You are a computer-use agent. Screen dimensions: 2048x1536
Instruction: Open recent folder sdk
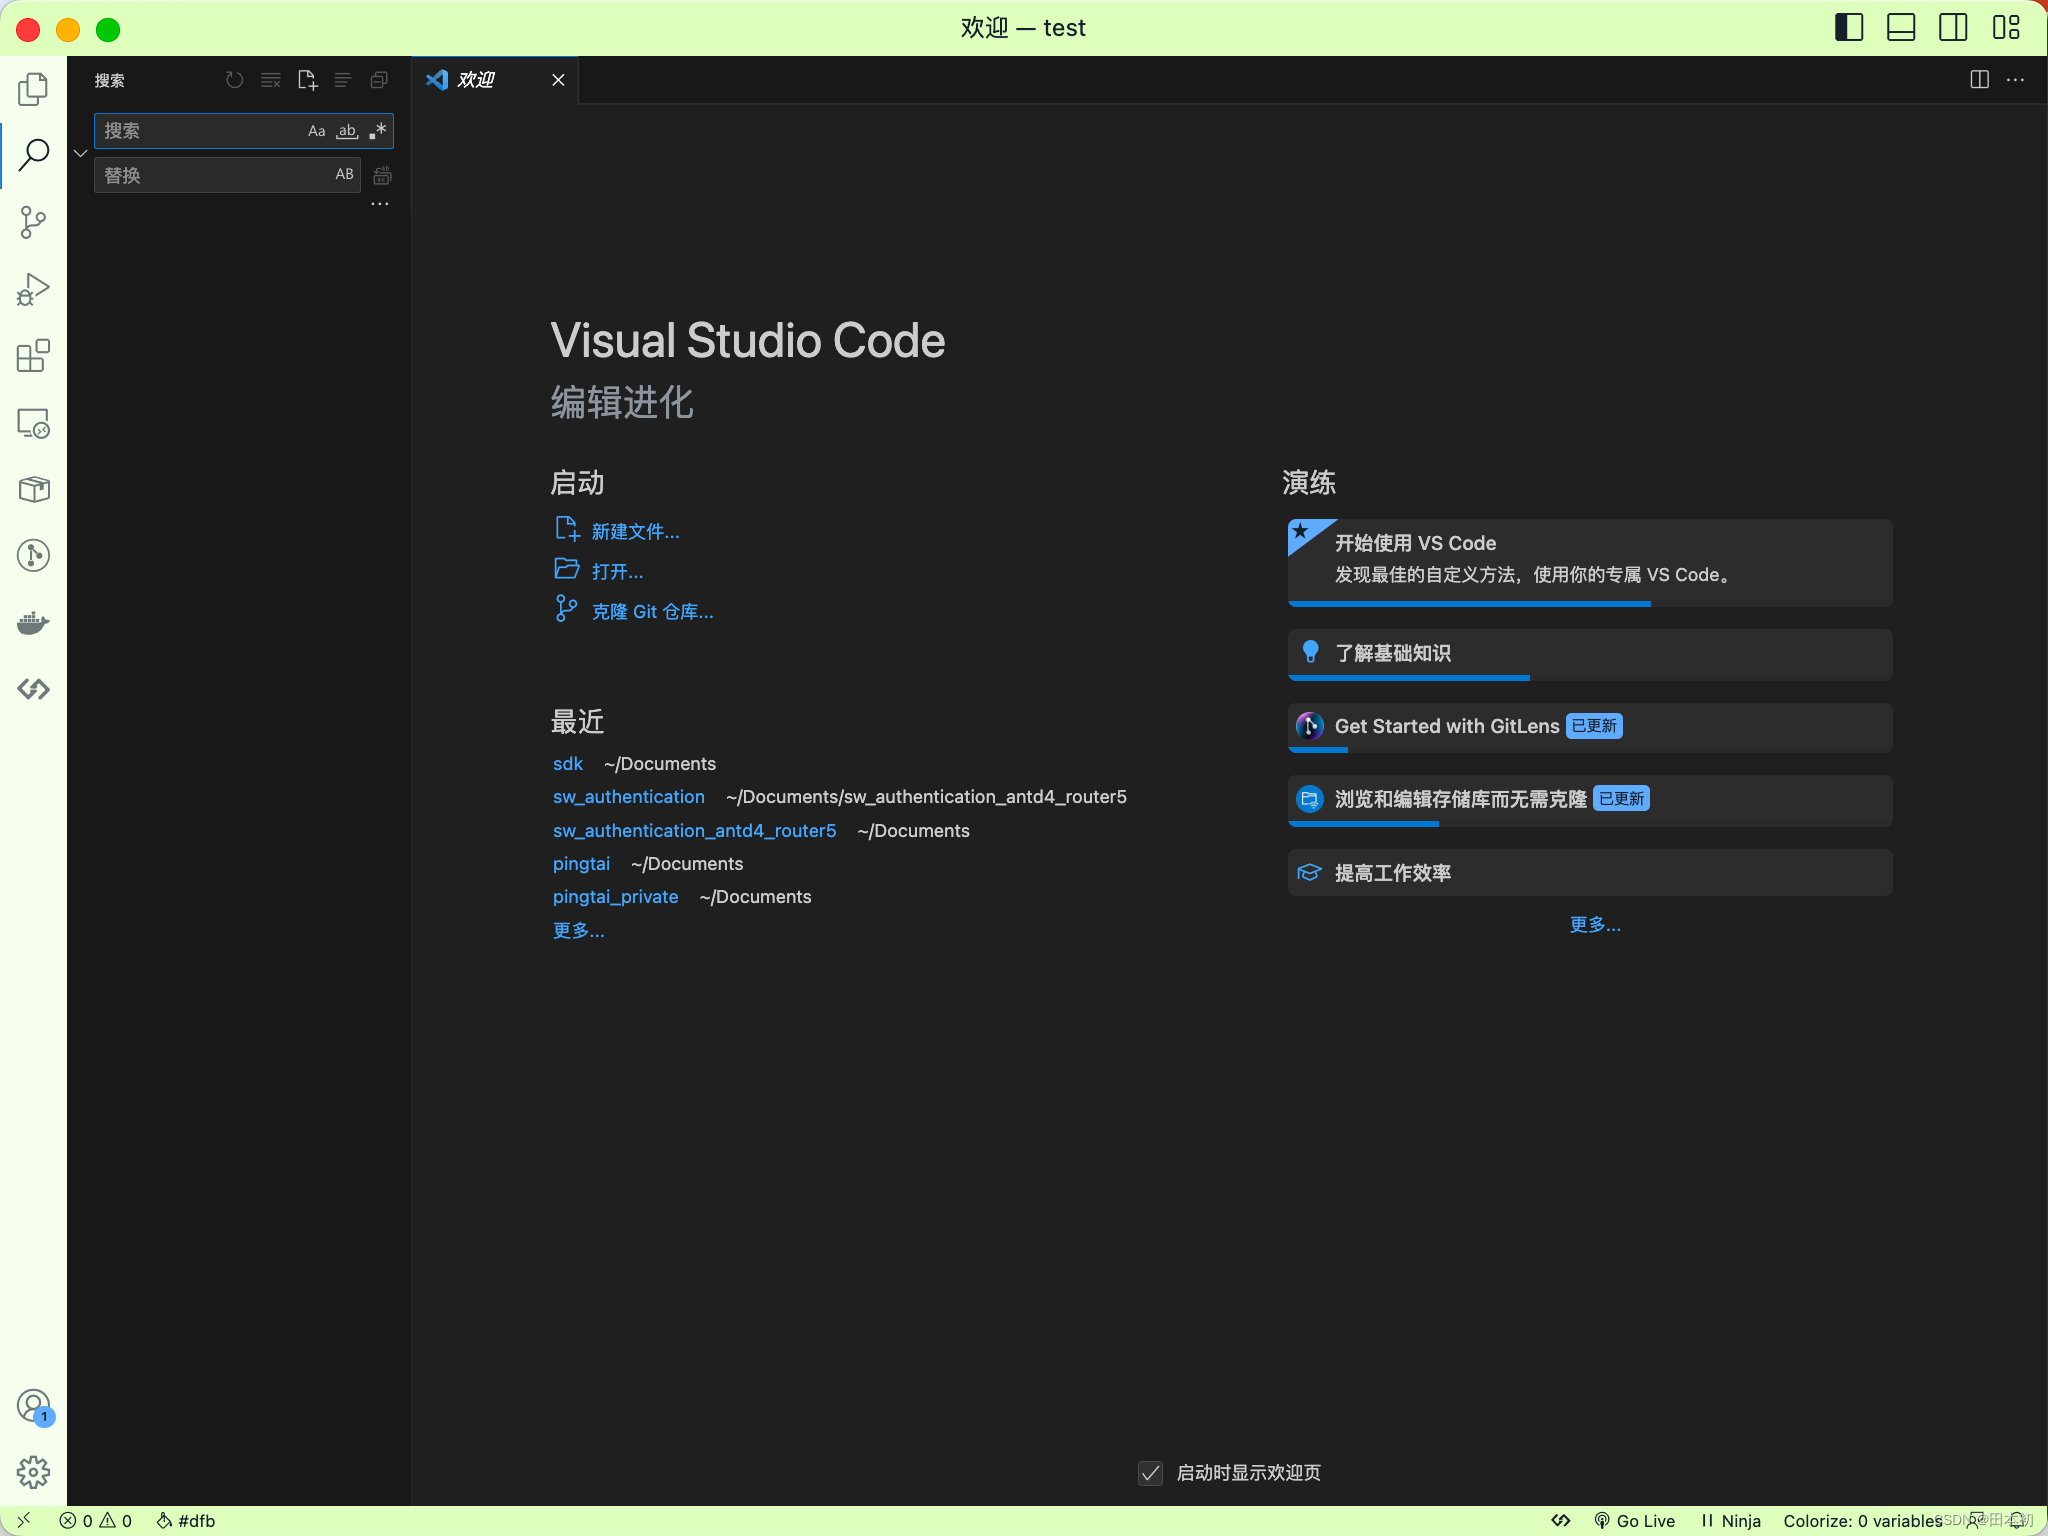(568, 764)
